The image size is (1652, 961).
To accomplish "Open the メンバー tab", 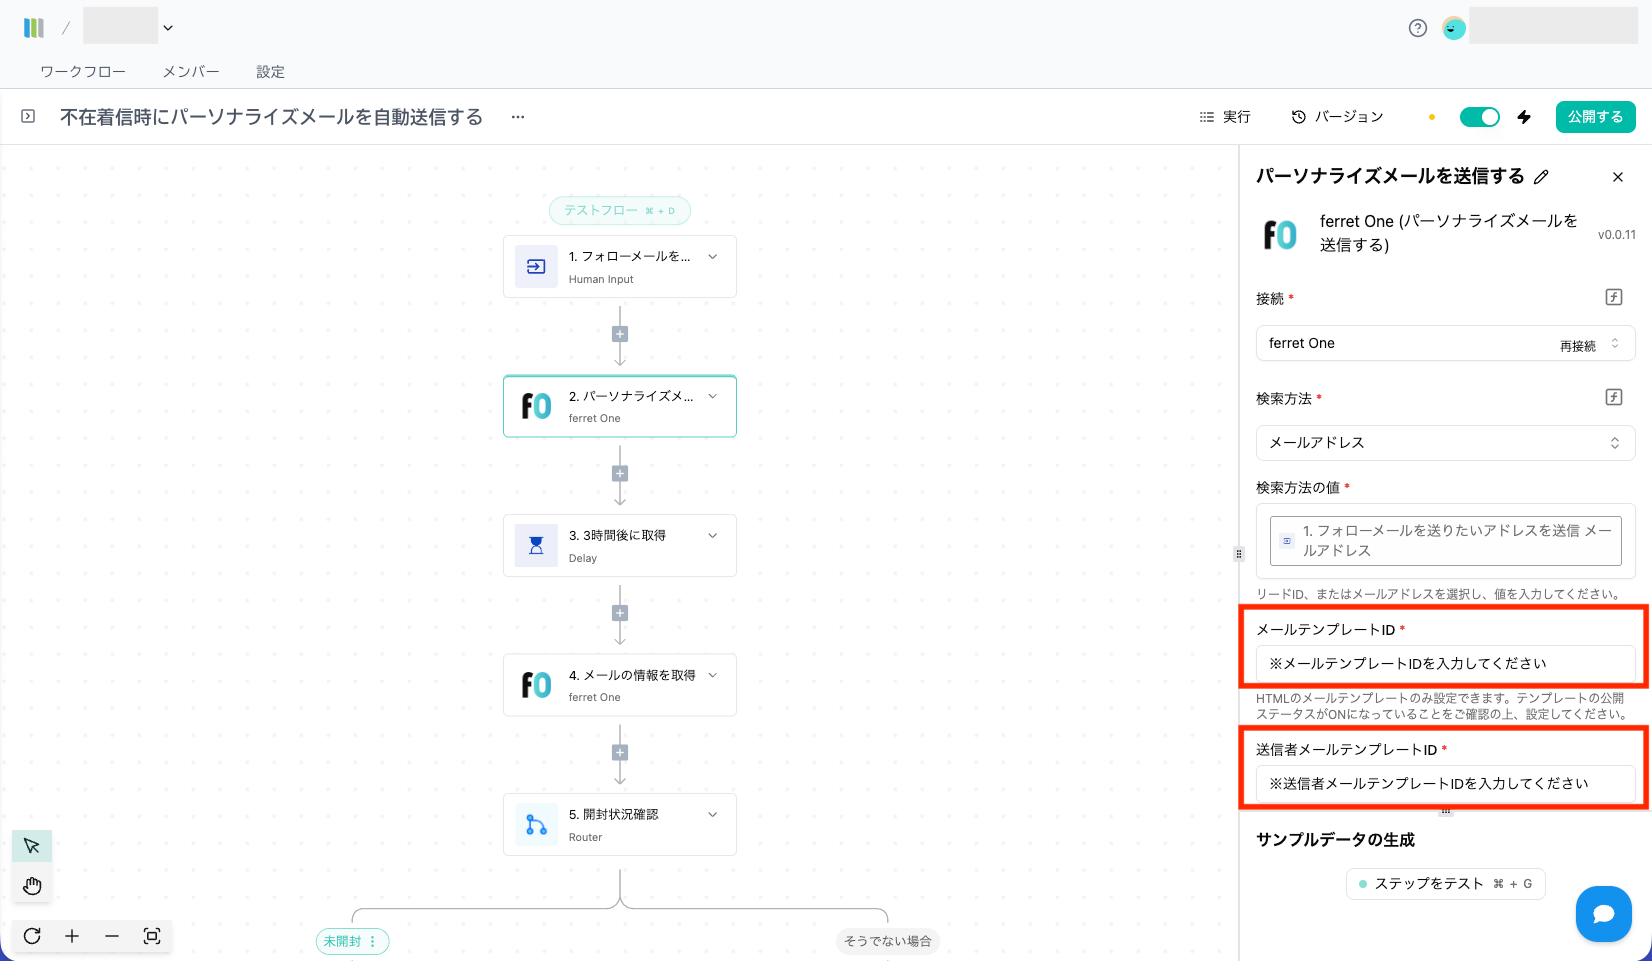I will coord(191,72).
